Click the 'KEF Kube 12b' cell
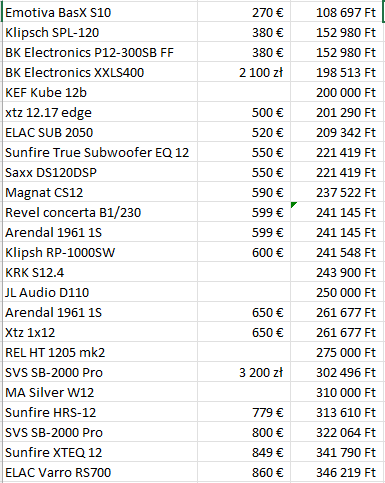The image size is (385, 483). coord(100,92)
